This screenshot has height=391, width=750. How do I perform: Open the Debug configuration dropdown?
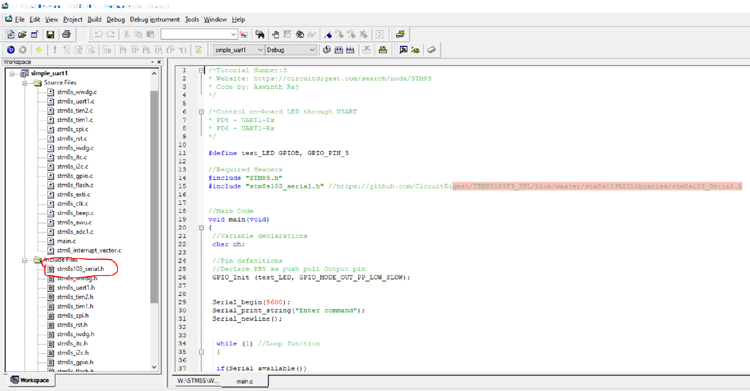(x=290, y=50)
